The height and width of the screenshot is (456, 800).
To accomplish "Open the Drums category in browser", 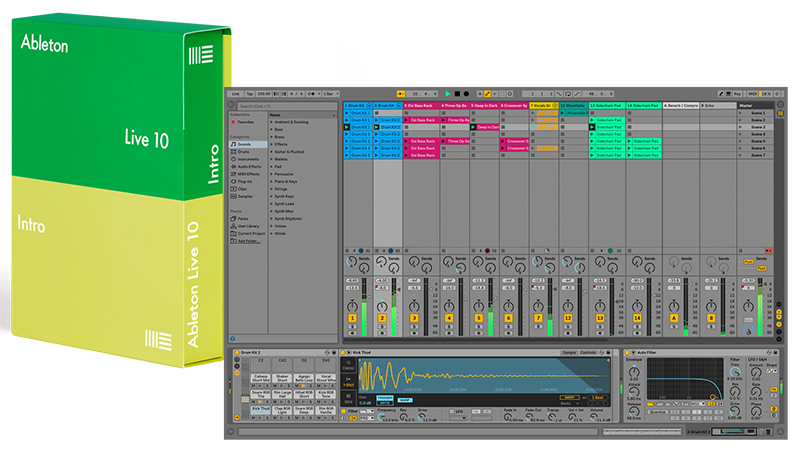I will point(247,152).
